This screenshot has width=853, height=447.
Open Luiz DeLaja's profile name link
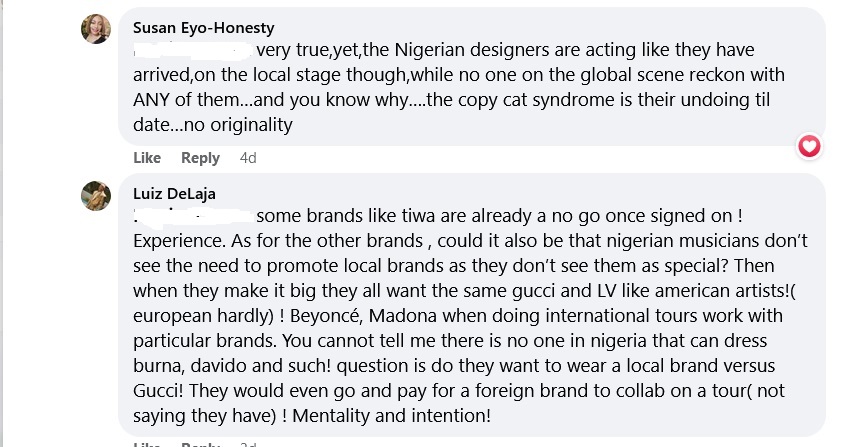tap(174, 193)
